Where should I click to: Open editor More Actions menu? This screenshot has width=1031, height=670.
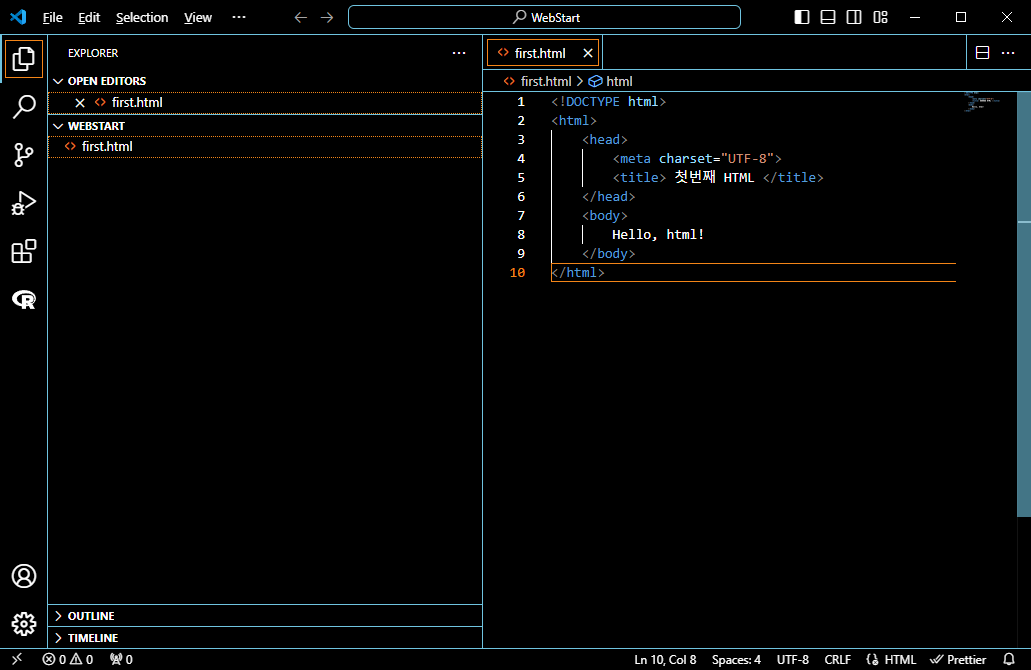1008,53
